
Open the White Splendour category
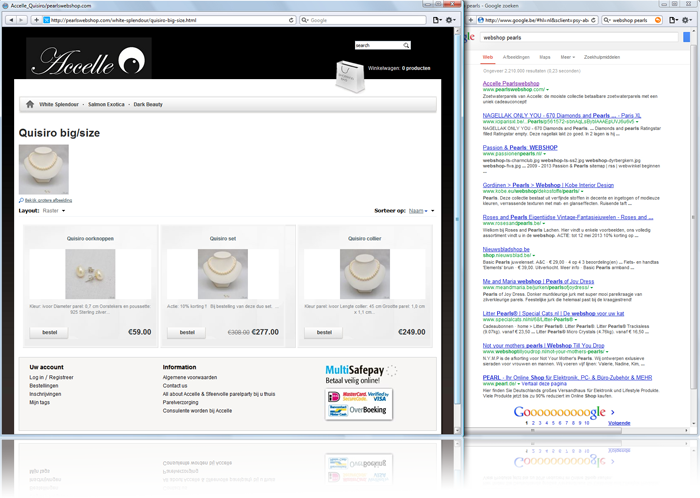click(x=59, y=104)
